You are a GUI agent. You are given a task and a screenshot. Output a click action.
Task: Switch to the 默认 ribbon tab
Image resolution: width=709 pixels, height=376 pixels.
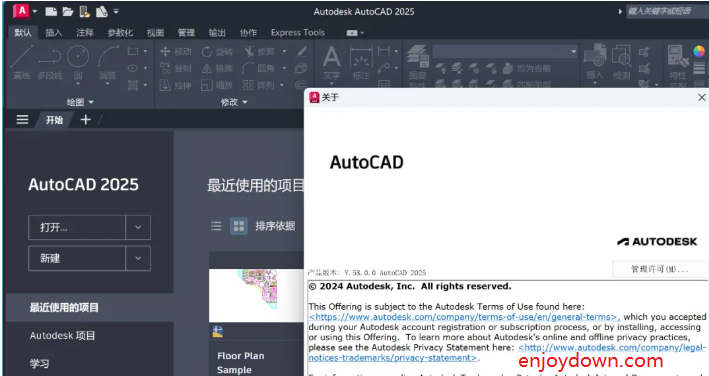23,33
